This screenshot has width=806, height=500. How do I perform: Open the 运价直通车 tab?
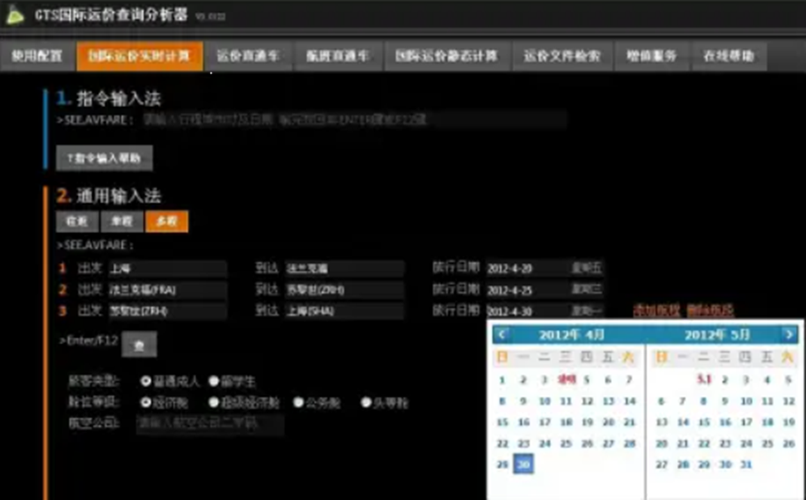[248, 55]
